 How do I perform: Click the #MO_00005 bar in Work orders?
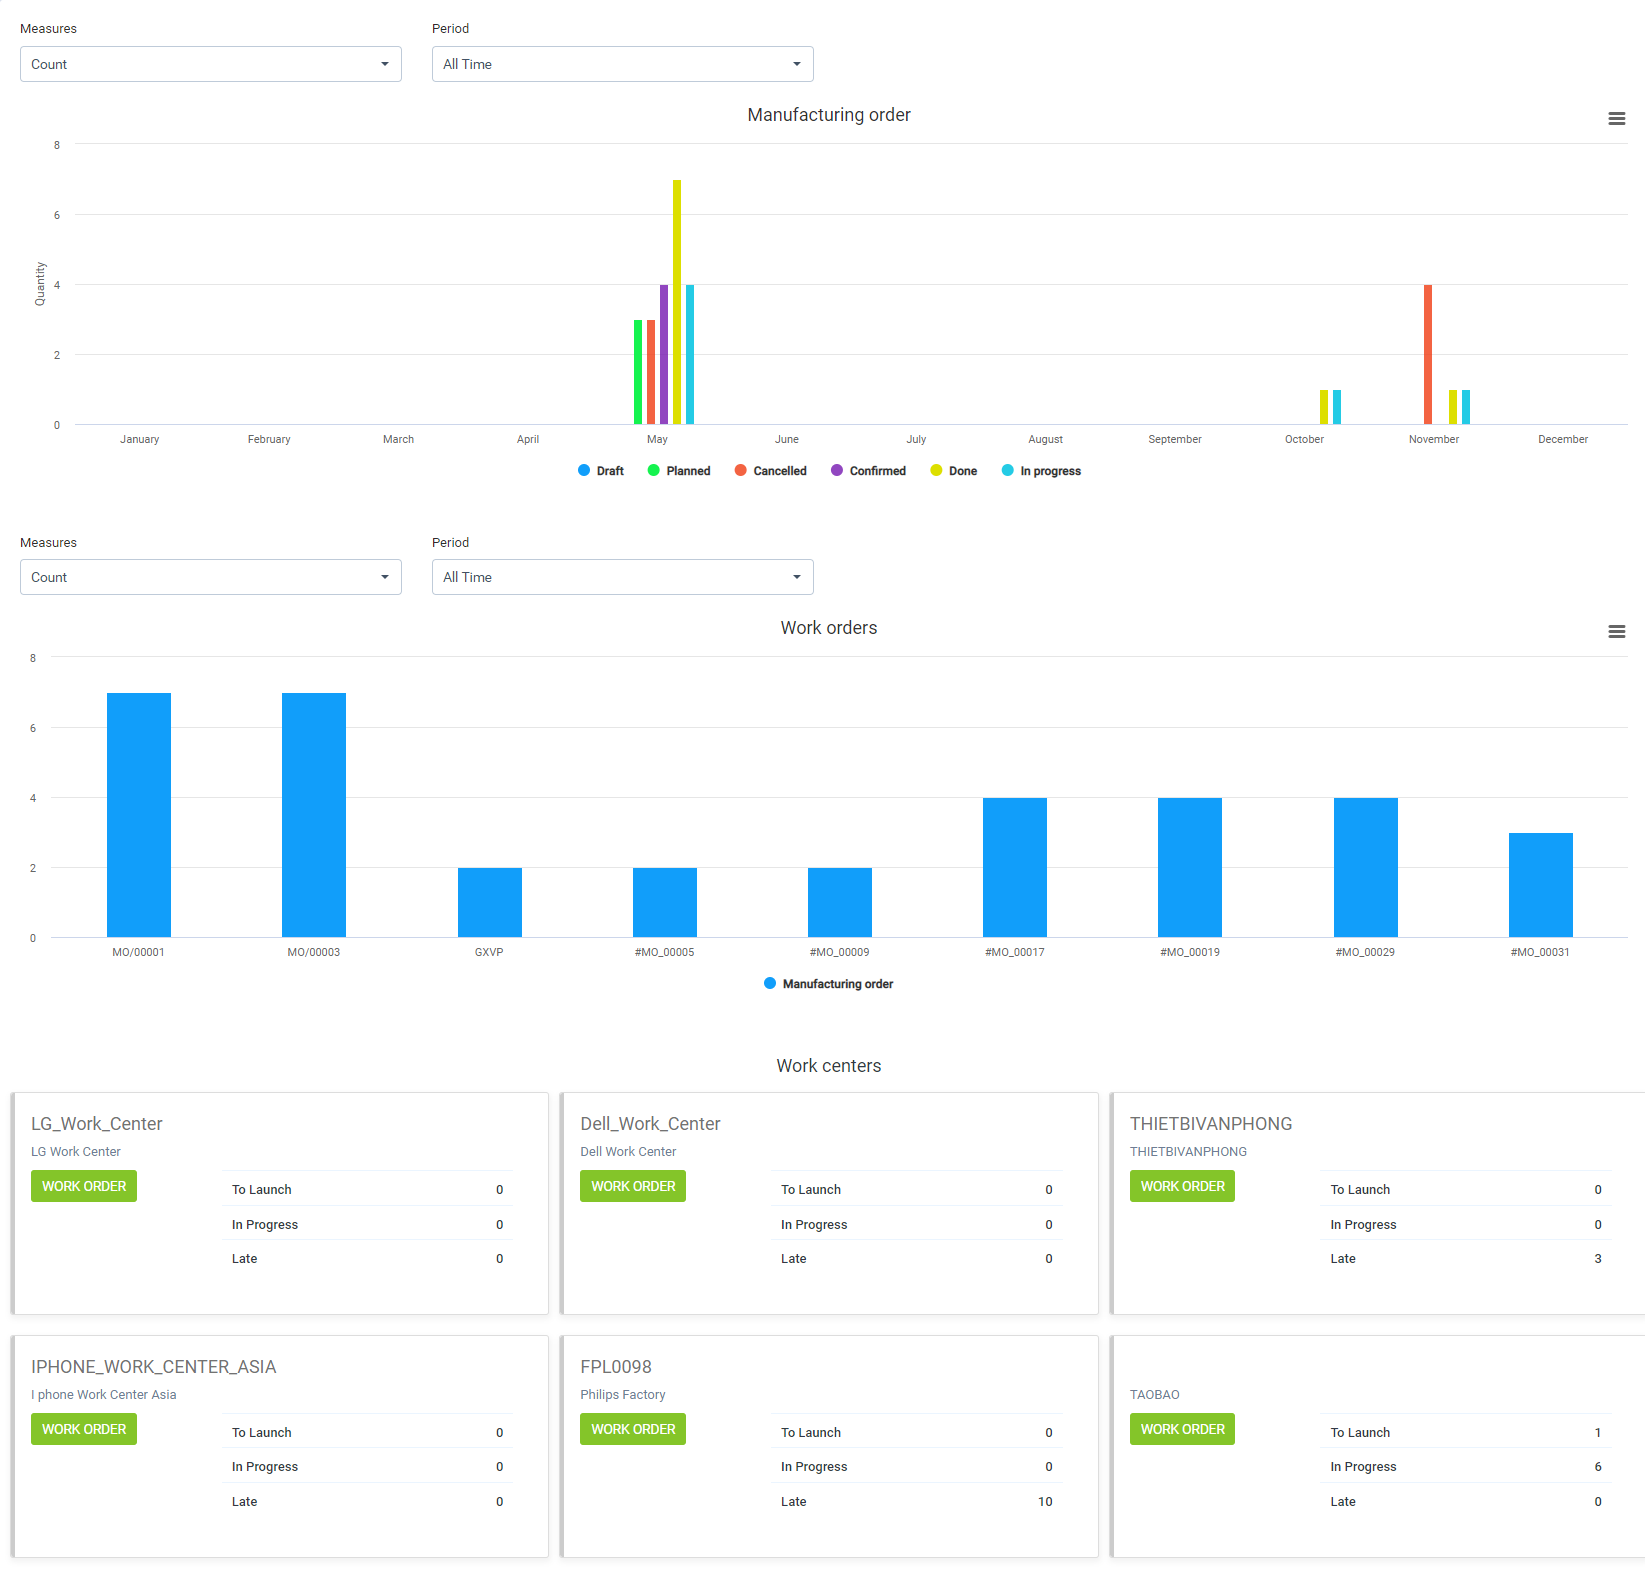pyautogui.click(x=665, y=902)
